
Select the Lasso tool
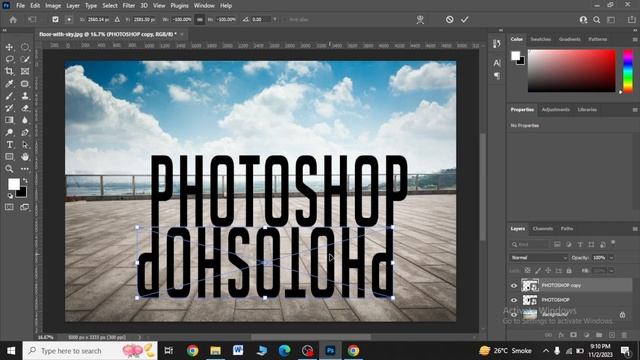tap(9, 60)
